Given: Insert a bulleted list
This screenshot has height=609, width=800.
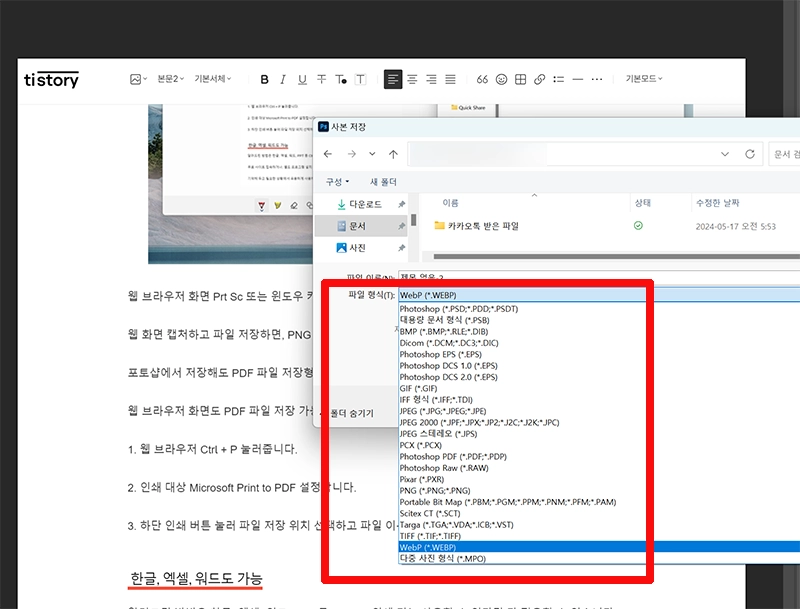Looking at the screenshot, I should pos(559,79).
